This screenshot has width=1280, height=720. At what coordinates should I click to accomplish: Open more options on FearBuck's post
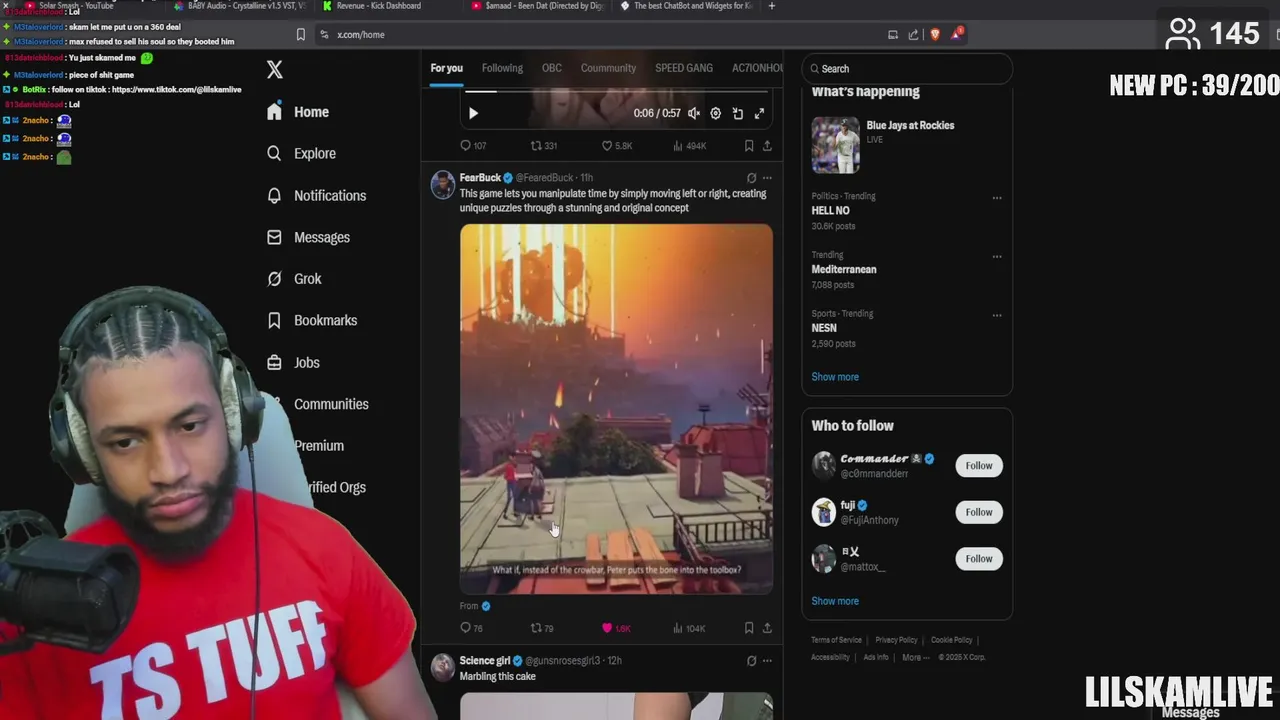767,178
